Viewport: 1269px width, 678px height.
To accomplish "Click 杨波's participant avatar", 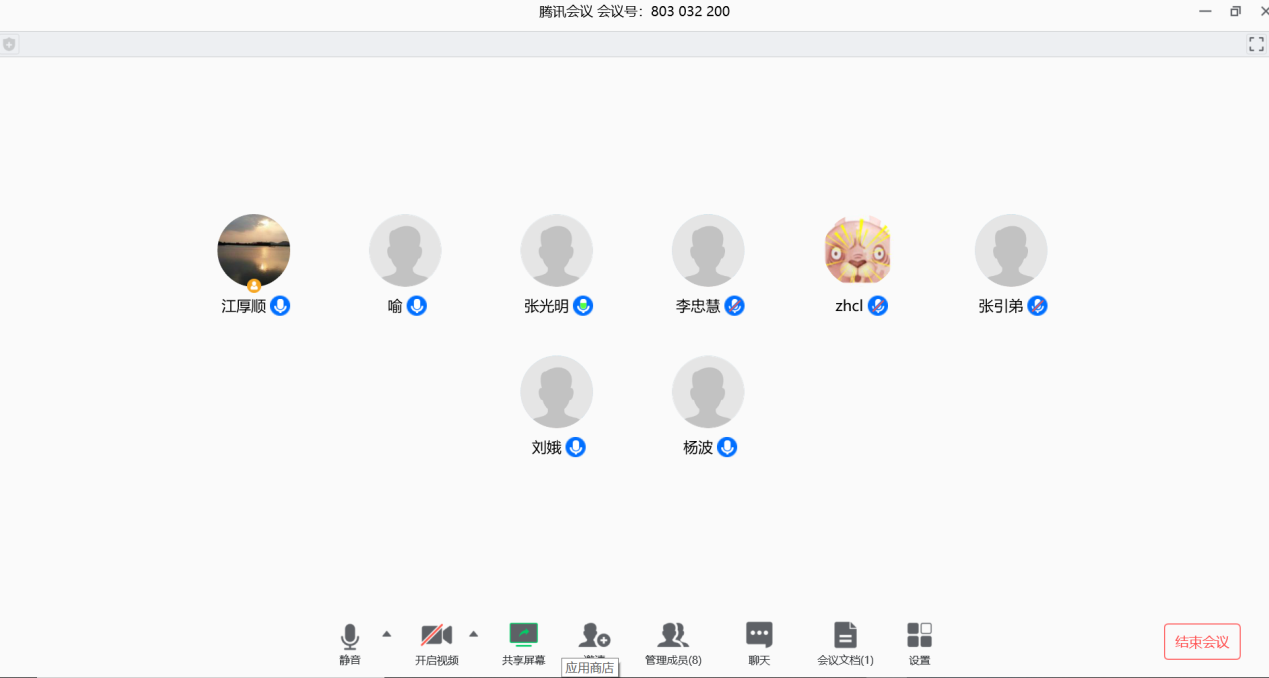I will coord(708,391).
